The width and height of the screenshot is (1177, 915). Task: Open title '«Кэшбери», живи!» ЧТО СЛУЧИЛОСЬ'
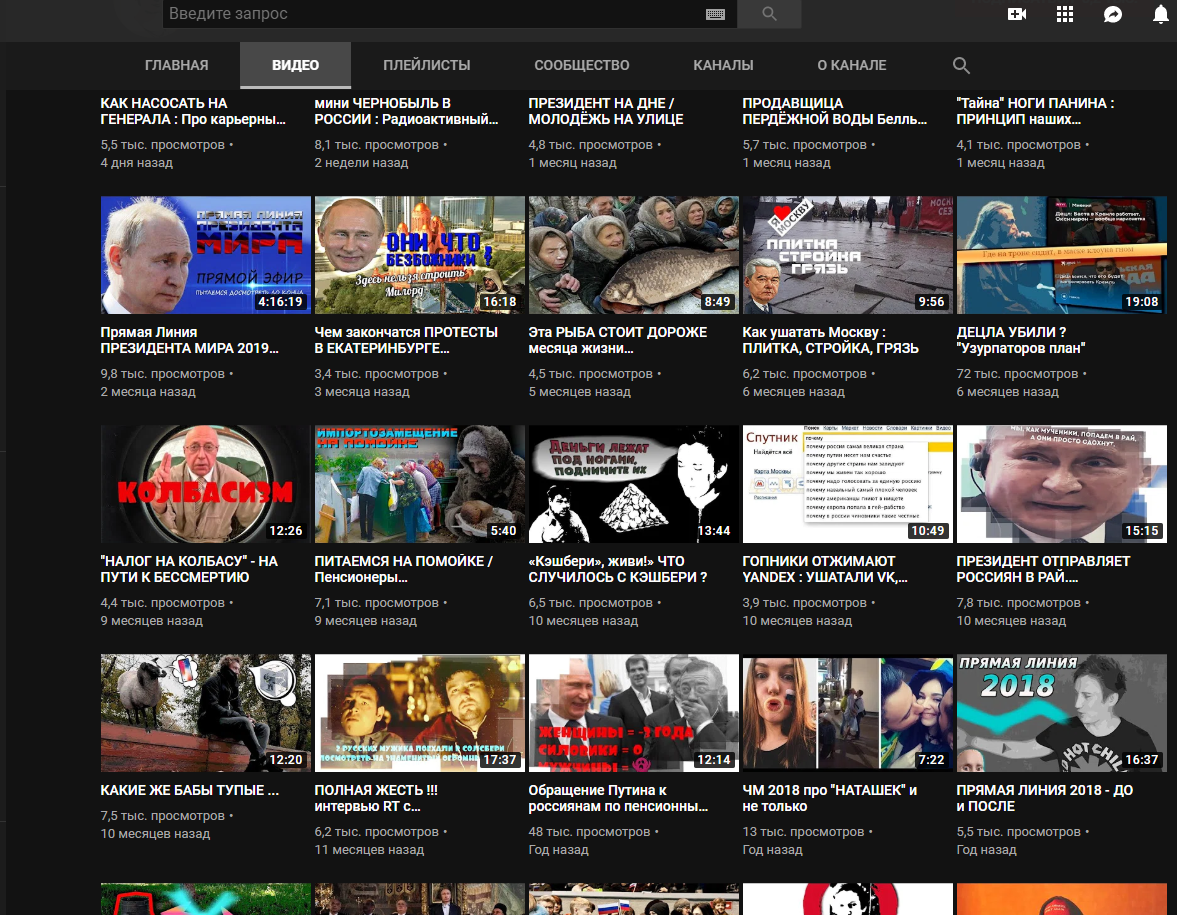tap(618, 569)
